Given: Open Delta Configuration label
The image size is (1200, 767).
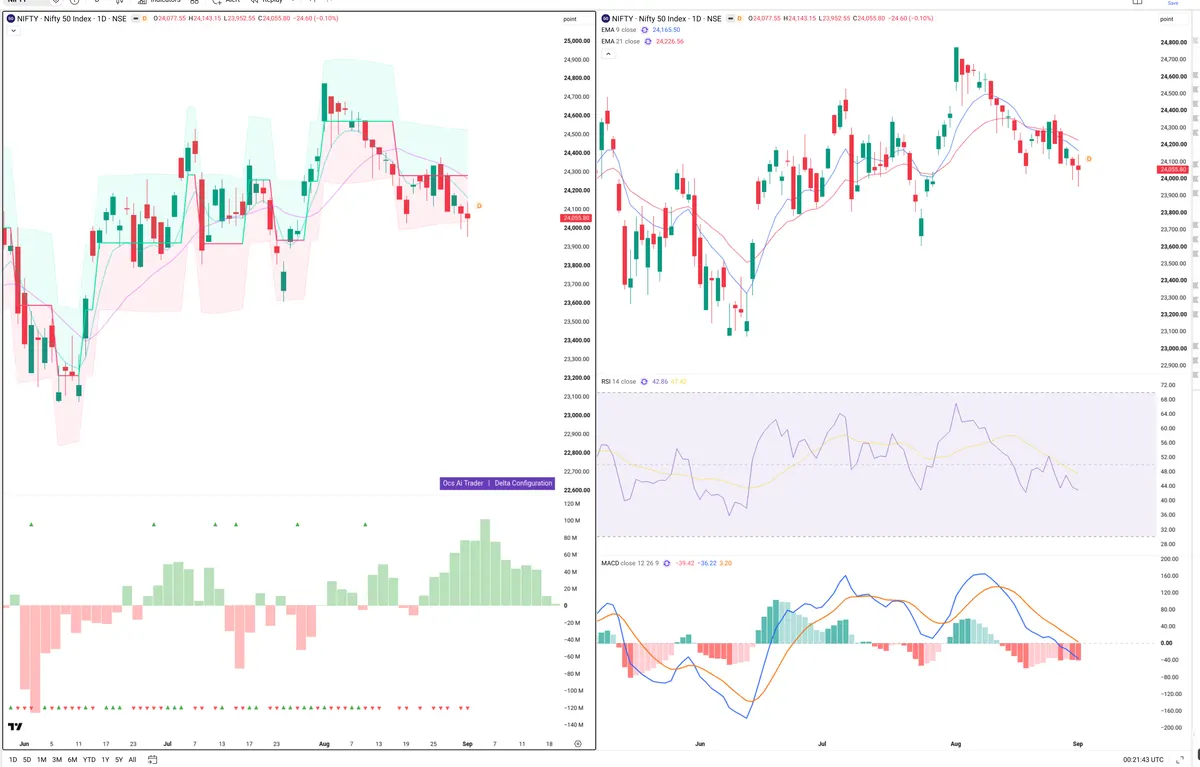Looking at the screenshot, I should (524, 483).
